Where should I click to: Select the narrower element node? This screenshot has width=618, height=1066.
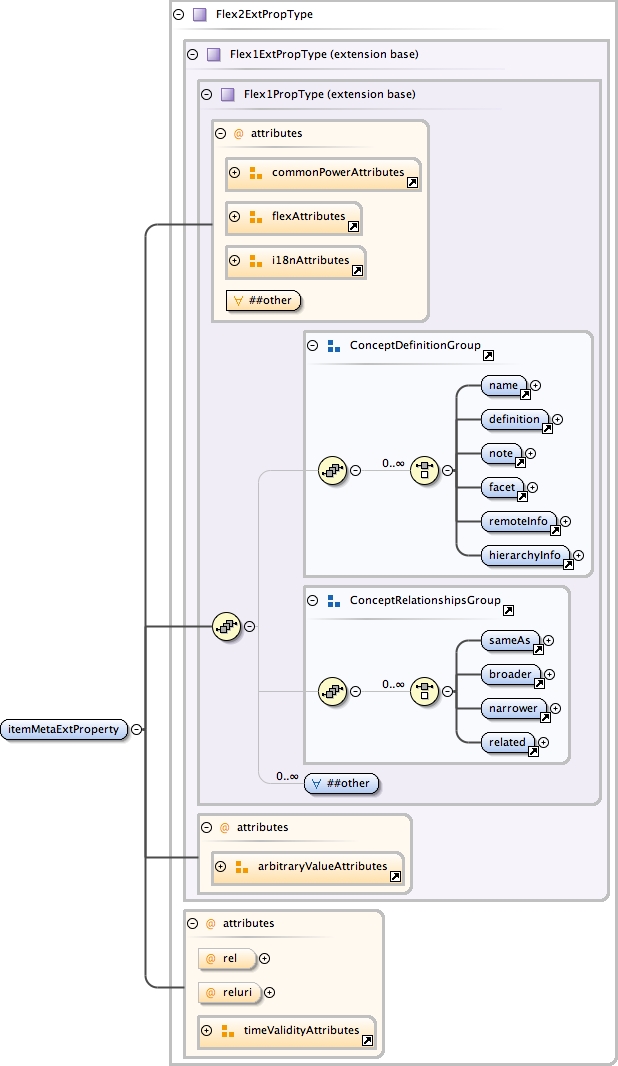pyautogui.click(x=513, y=708)
